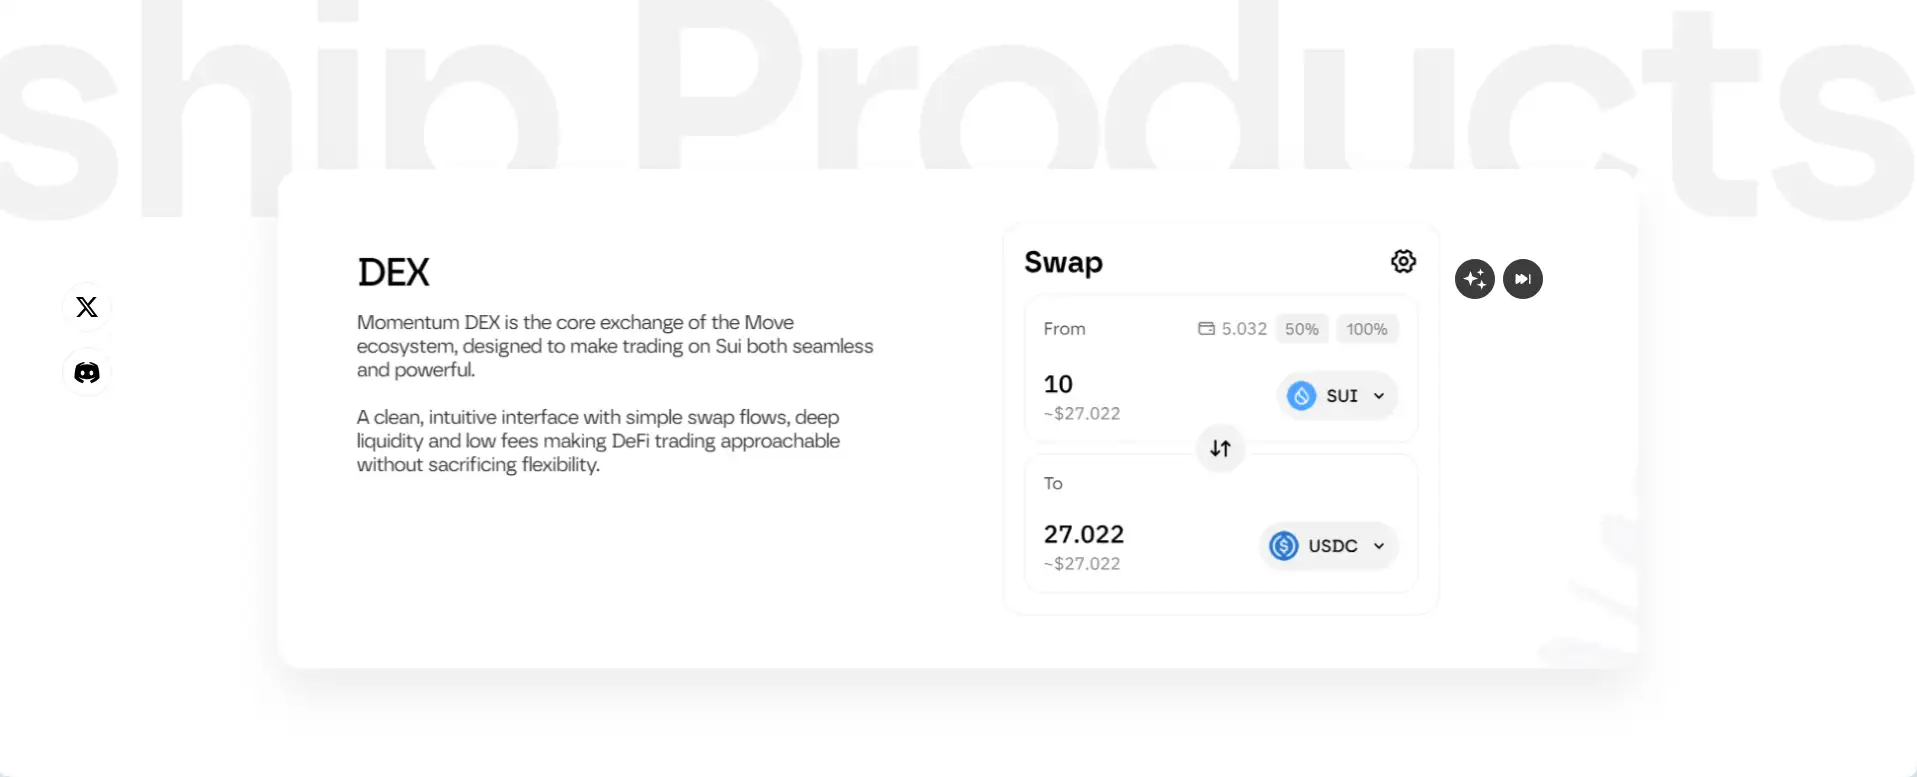Edit the From amount field showing 10

[1058, 384]
